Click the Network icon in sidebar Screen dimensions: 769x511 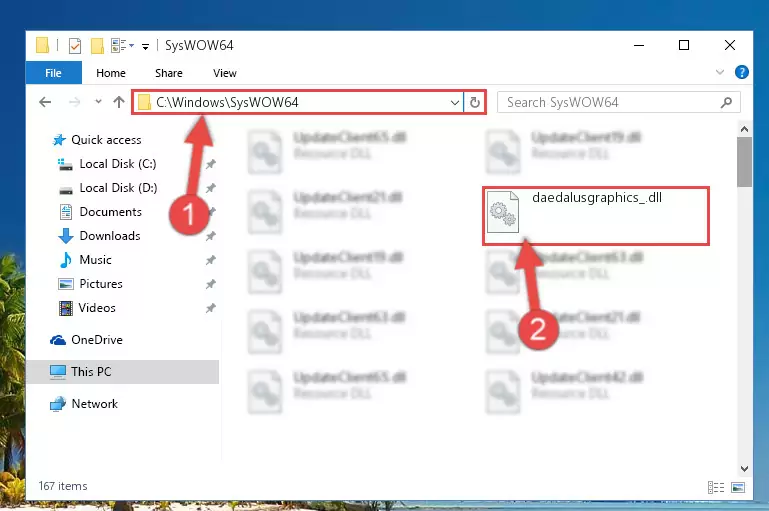[58, 404]
